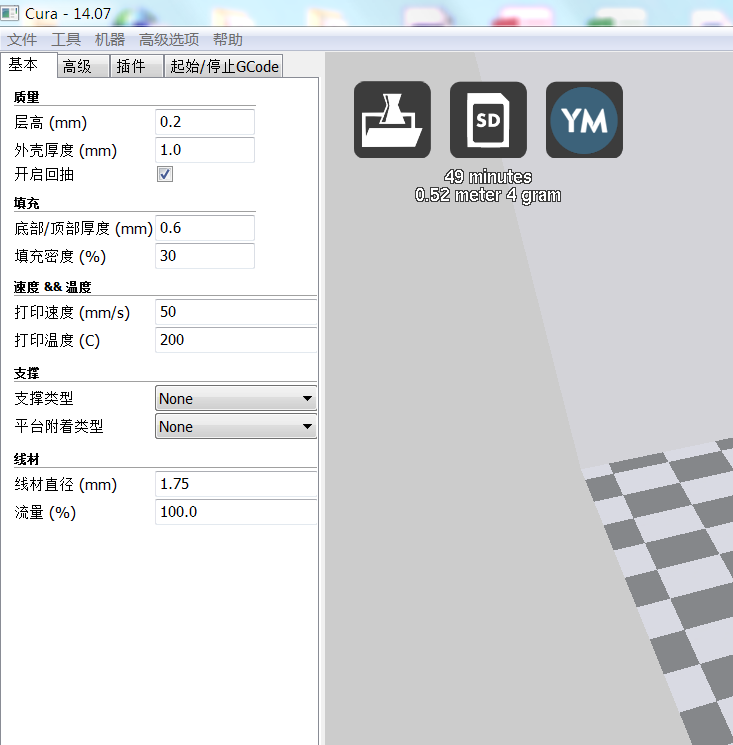Click the SD card save icon

488,120
